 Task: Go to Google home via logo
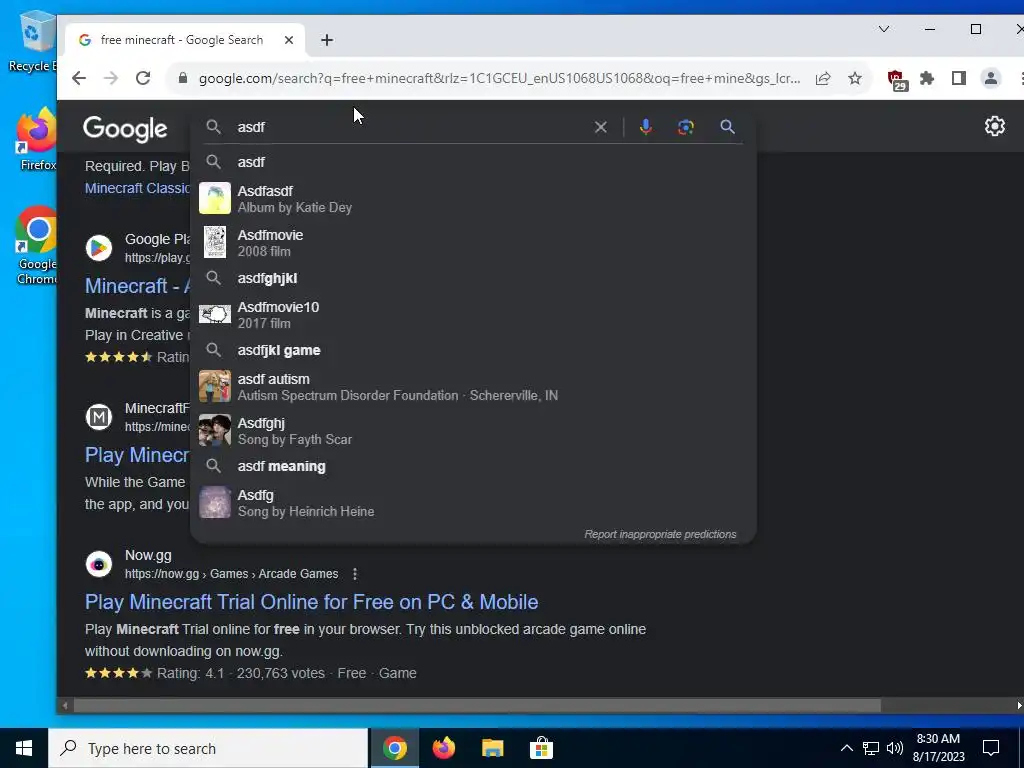(x=125, y=129)
